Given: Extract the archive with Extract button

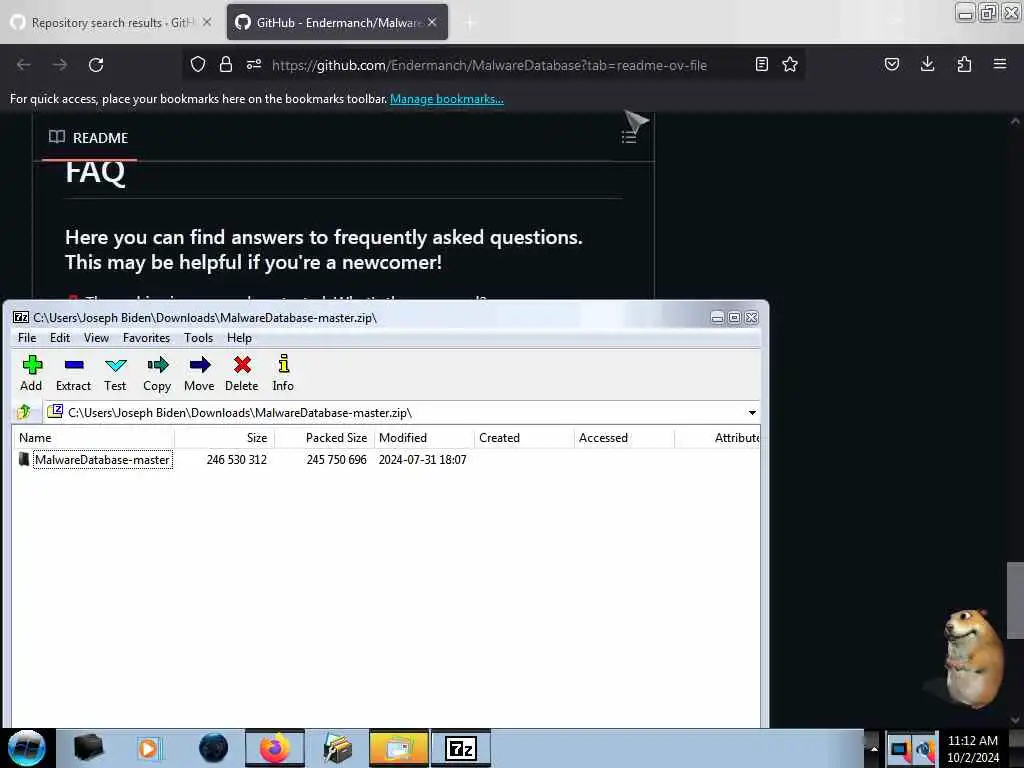Looking at the screenshot, I should point(73,373).
